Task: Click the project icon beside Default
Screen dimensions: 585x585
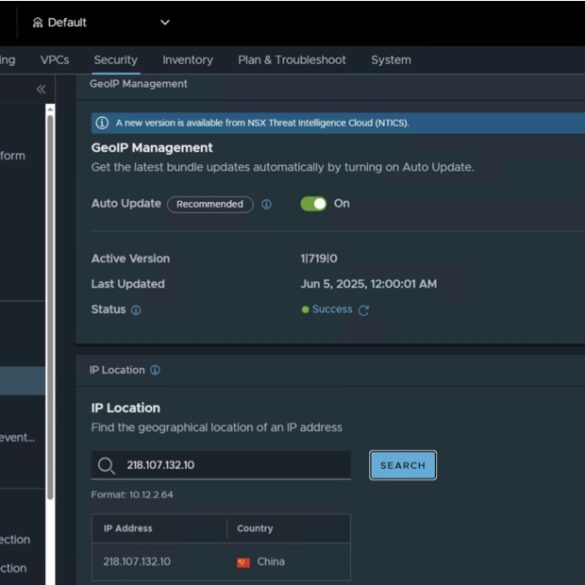Action: 38,23
